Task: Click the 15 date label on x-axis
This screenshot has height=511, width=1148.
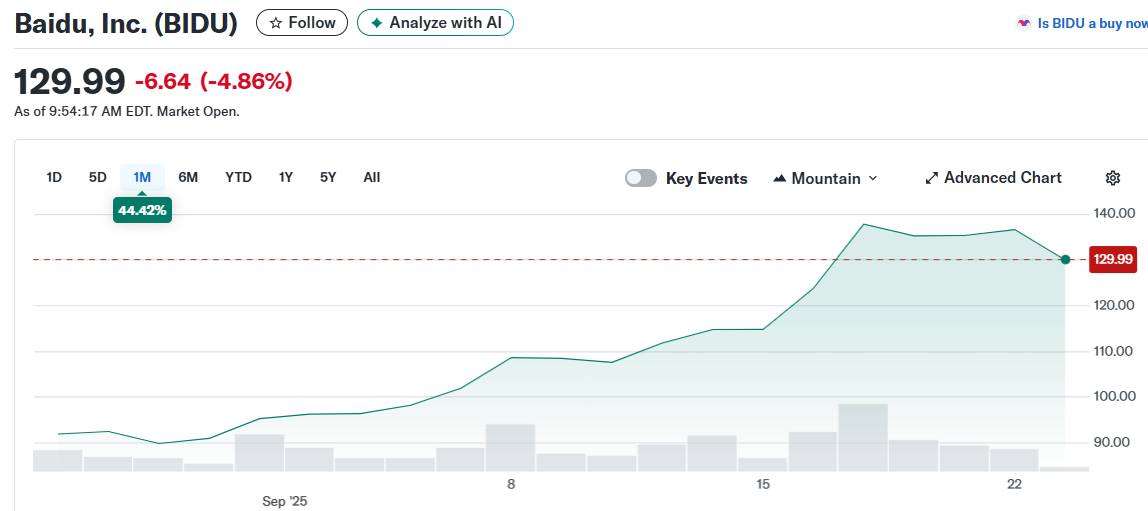Action: 763,484
